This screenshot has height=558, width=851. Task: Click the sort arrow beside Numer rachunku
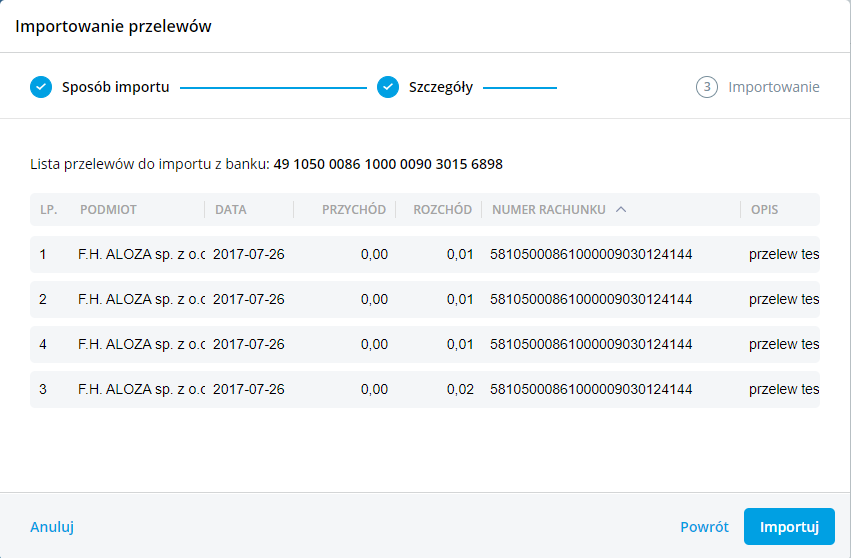(x=621, y=210)
